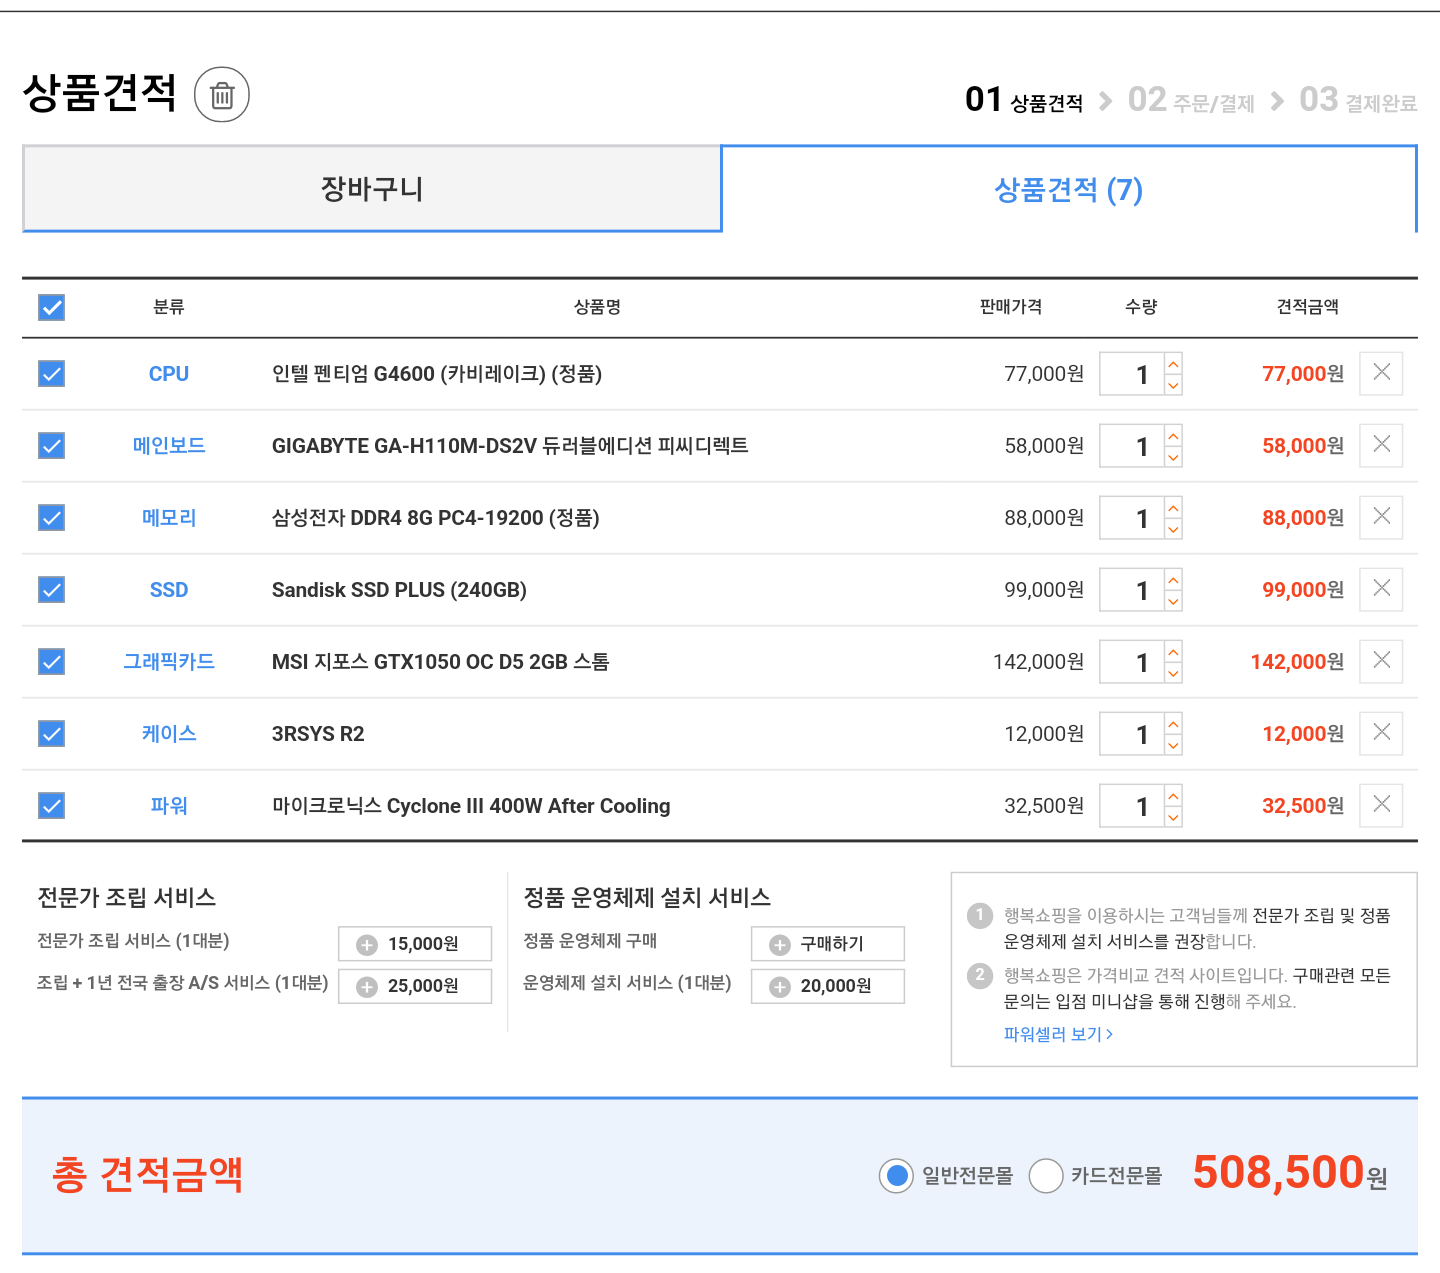Switch to the 장바구니 tab

click(x=372, y=189)
